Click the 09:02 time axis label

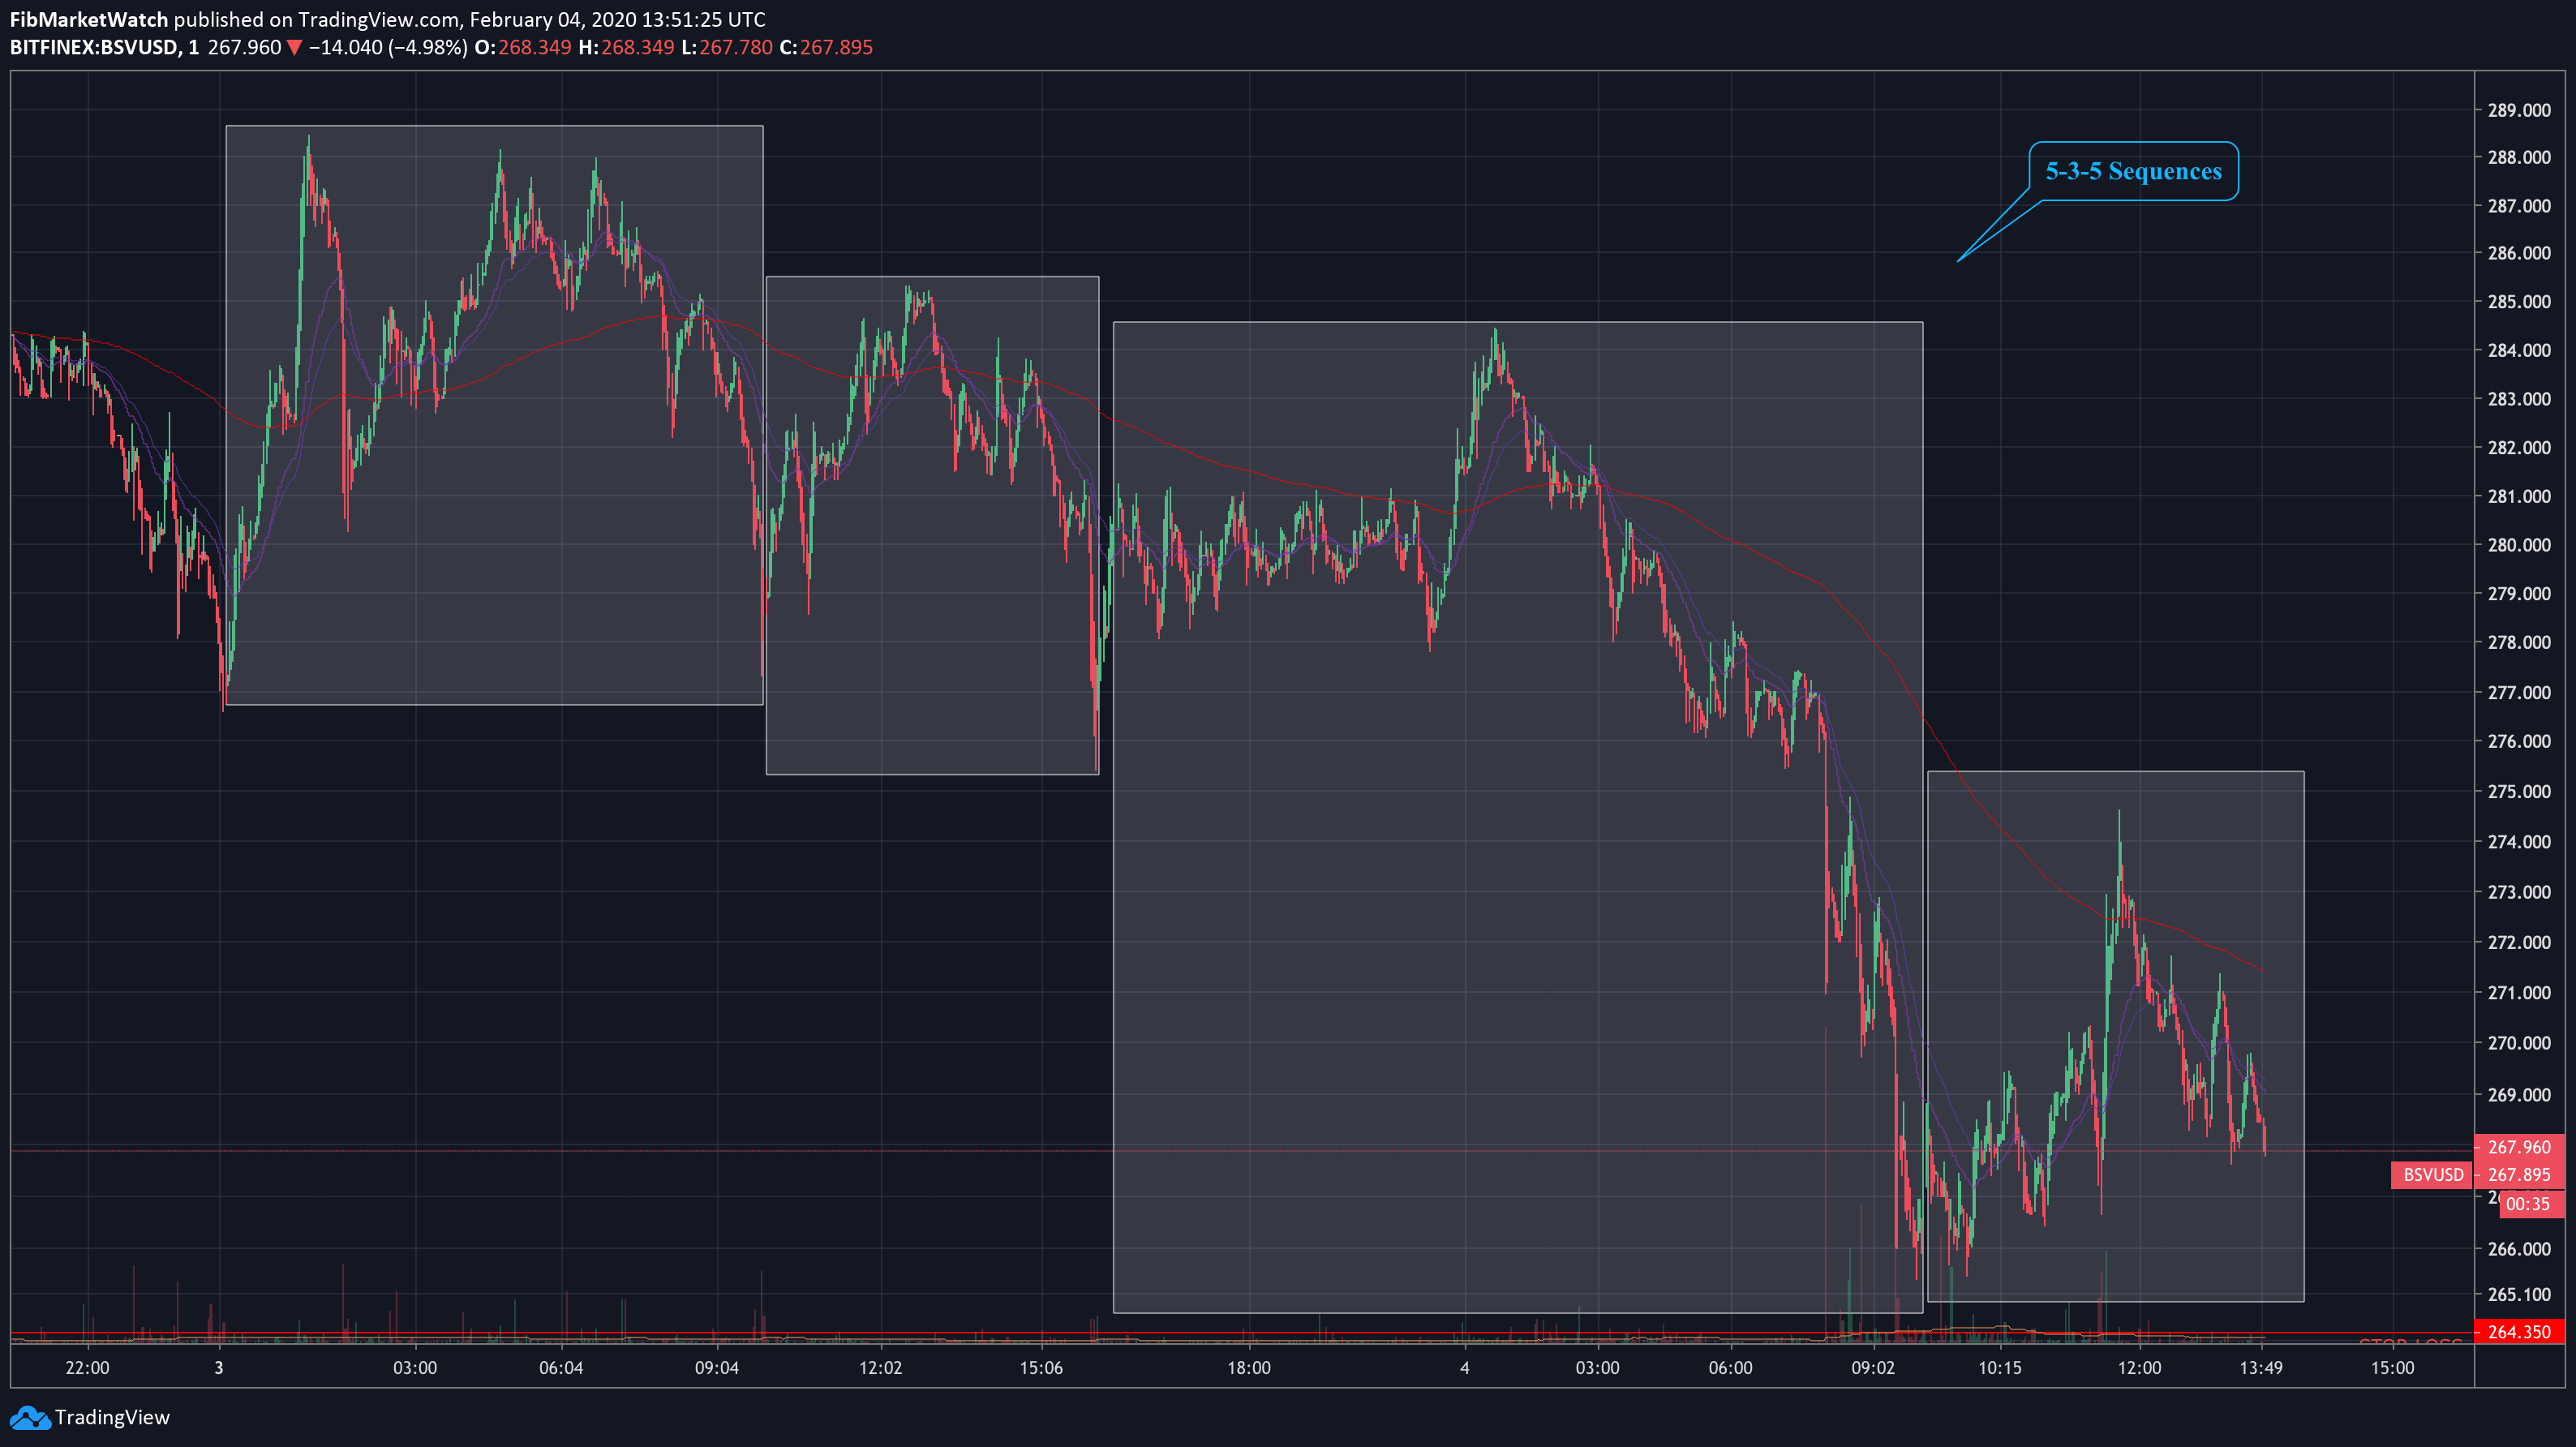point(1872,1367)
